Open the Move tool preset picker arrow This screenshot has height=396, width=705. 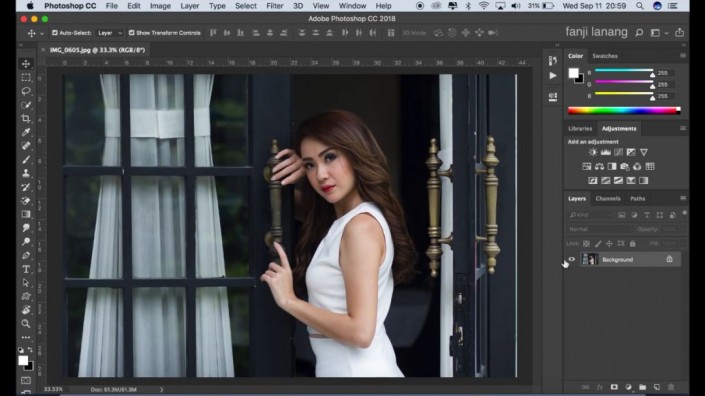(42, 33)
